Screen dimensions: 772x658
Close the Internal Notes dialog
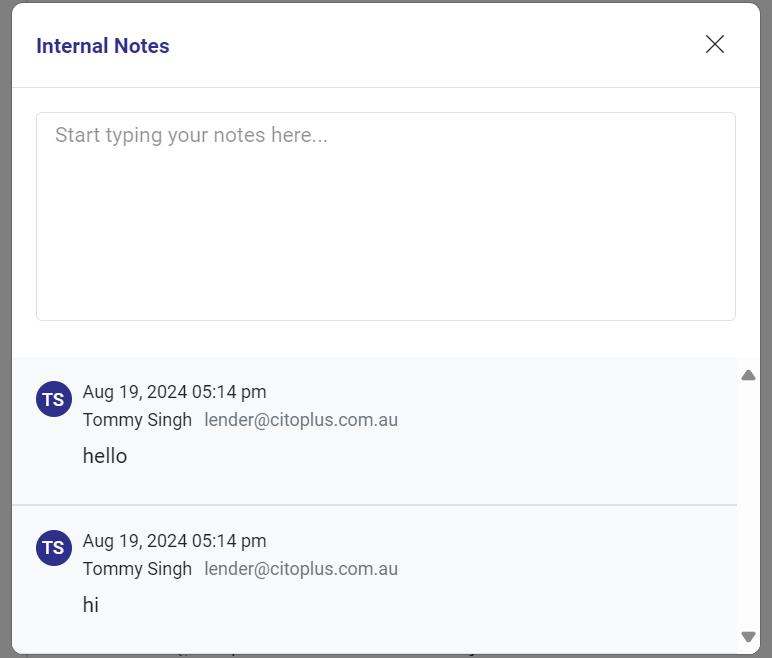[714, 44]
